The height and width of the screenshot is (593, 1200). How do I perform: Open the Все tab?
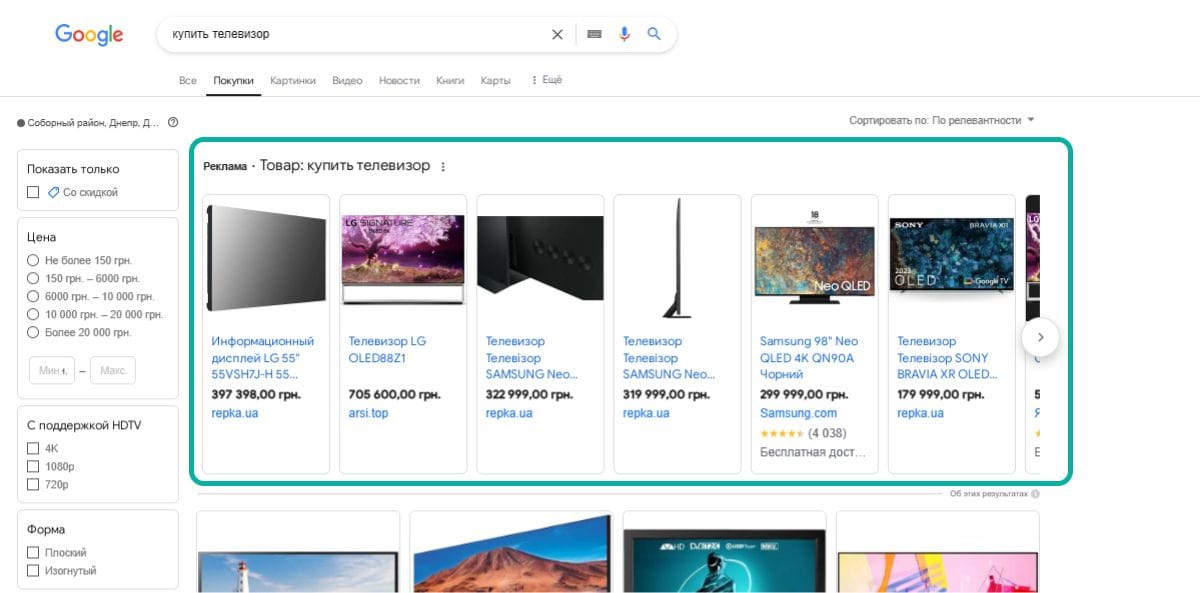coord(188,80)
